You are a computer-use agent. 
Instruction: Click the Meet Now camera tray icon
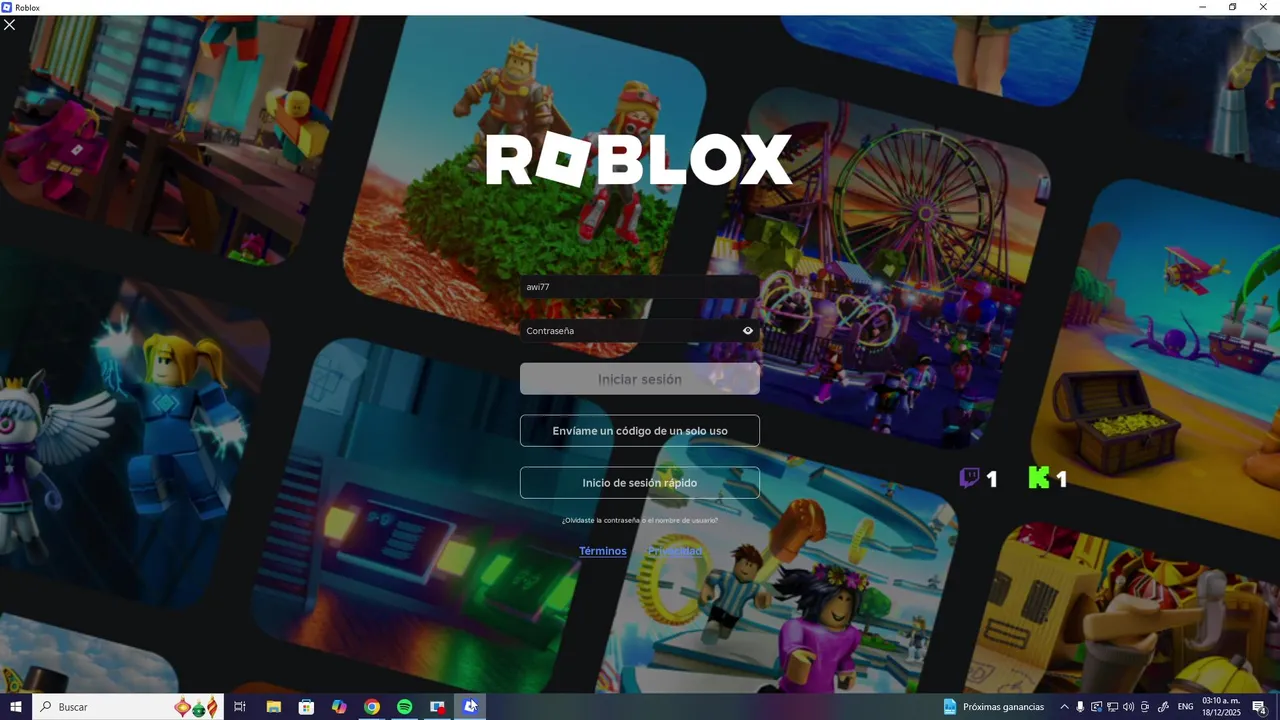click(1145, 707)
